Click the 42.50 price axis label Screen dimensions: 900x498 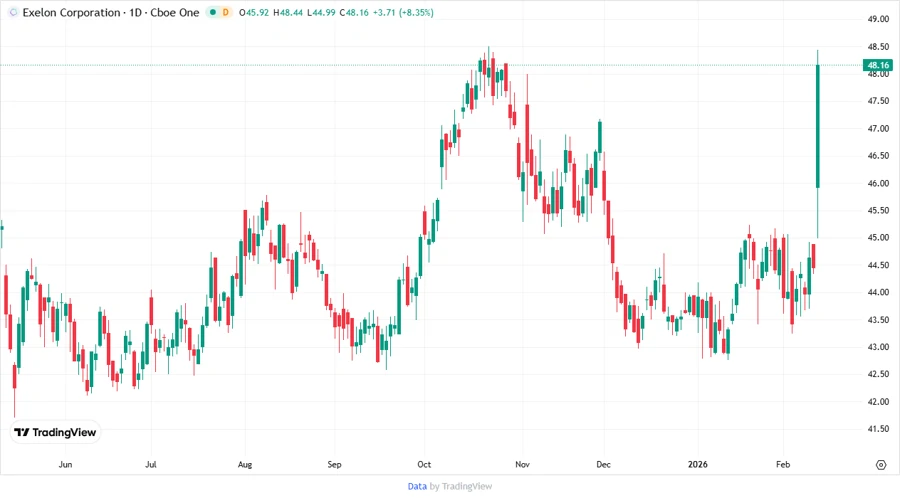click(878, 374)
